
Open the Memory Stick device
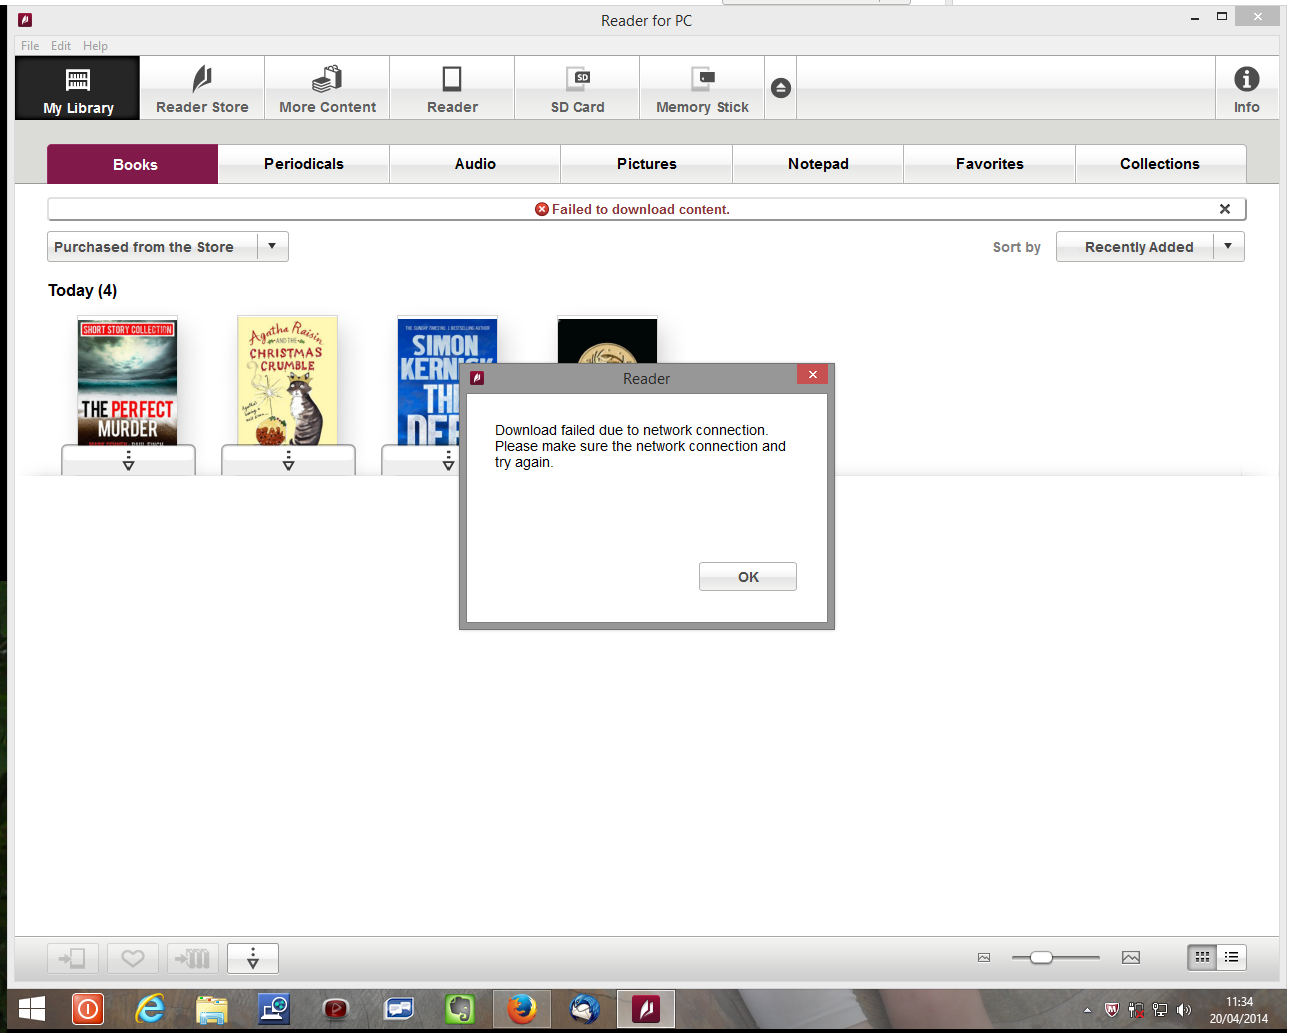click(702, 88)
